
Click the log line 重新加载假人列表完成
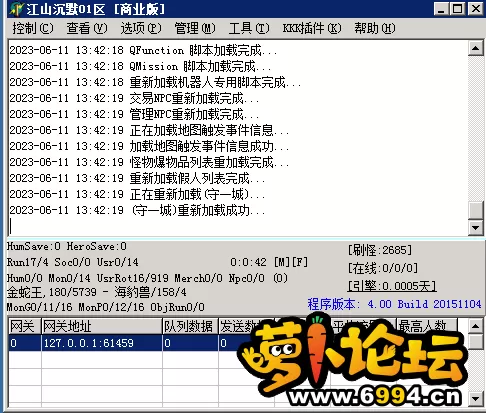pyautogui.click(x=137, y=178)
